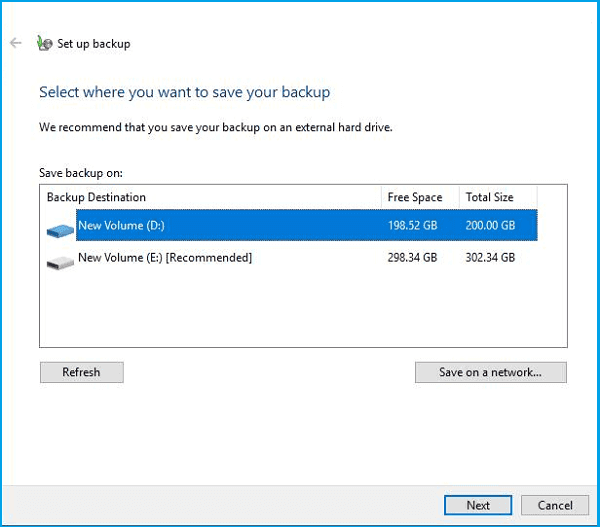Image resolution: width=600 pixels, height=527 pixels.
Task: Open Save on a network... option
Action: point(490,373)
